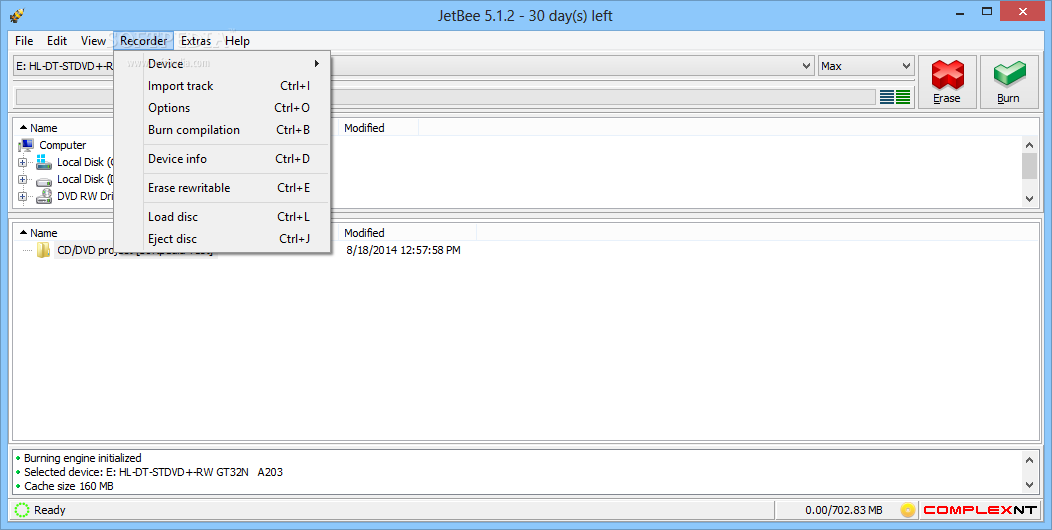The image size is (1052, 530).
Task: Expand the DVD RW Drive node
Action: [23, 197]
